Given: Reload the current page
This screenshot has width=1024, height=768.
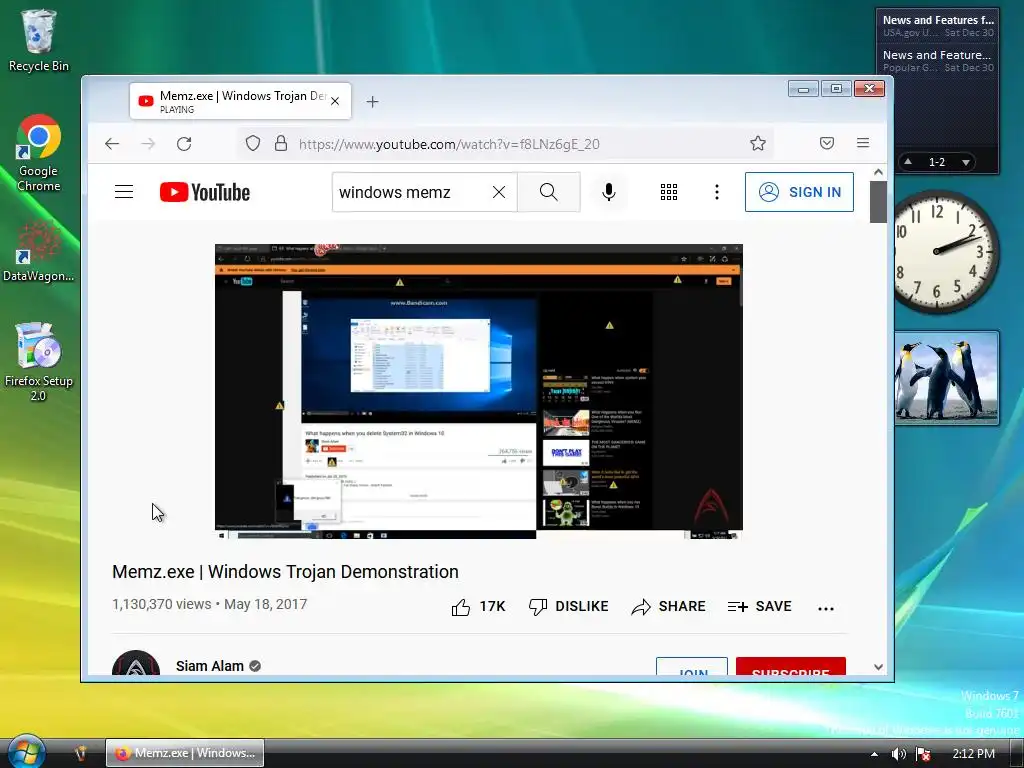Looking at the screenshot, I should click(x=184, y=144).
